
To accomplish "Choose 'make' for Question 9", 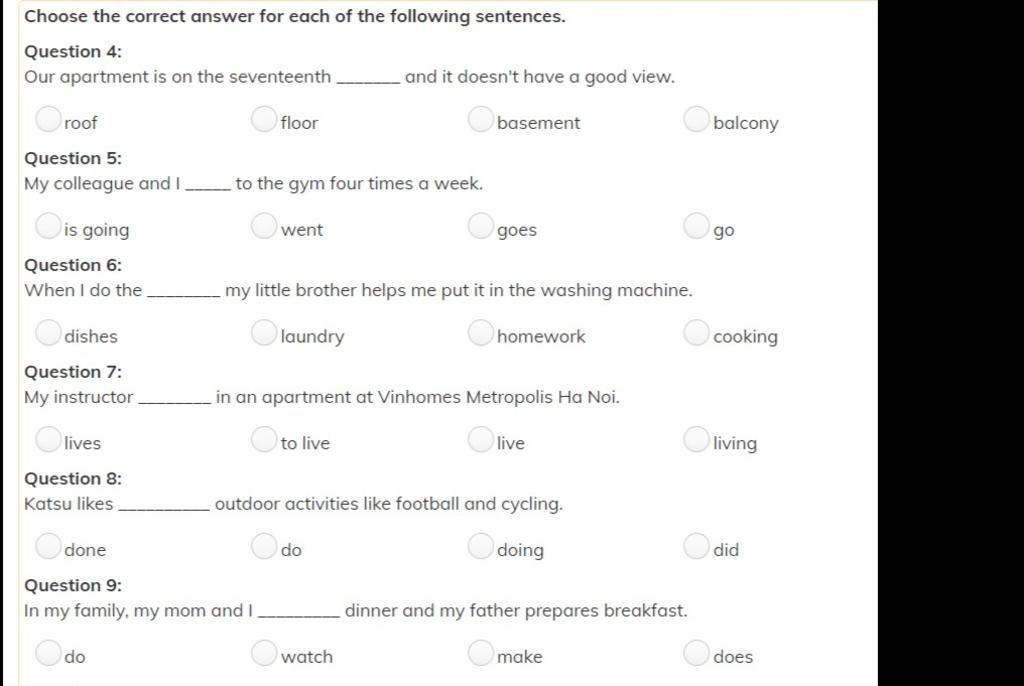I will coord(480,652).
